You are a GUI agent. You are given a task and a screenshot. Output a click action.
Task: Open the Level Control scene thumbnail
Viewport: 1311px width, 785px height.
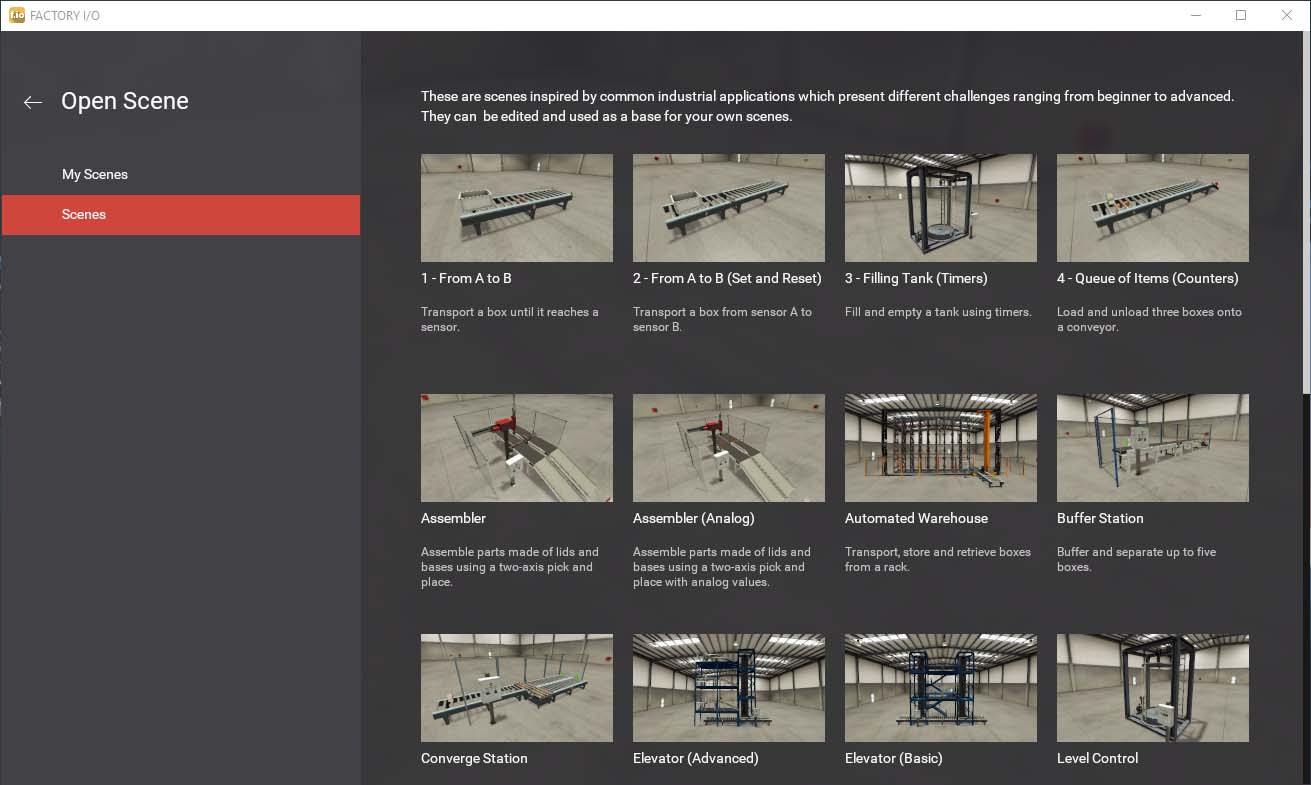[1153, 688]
